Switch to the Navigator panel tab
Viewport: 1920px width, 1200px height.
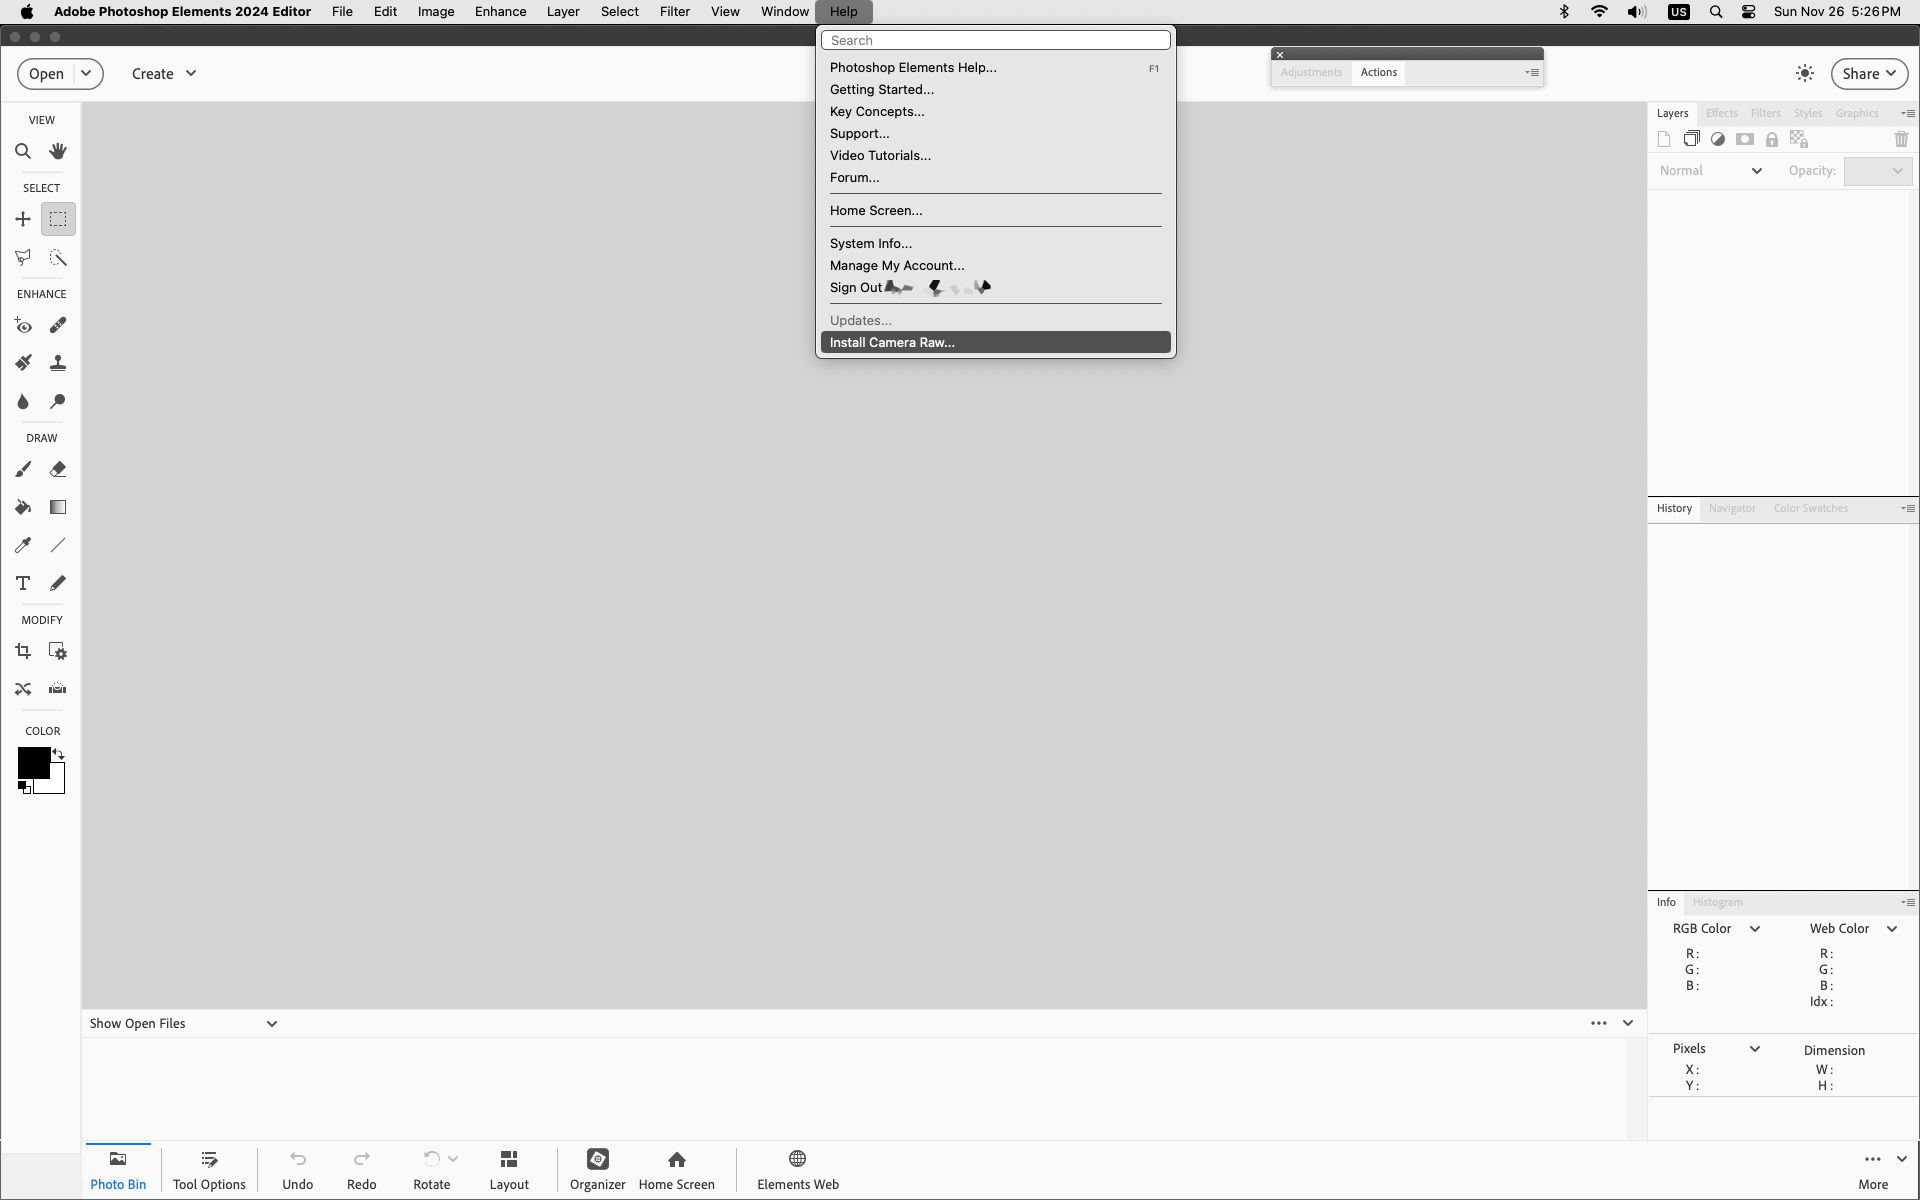(x=1732, y=507)
